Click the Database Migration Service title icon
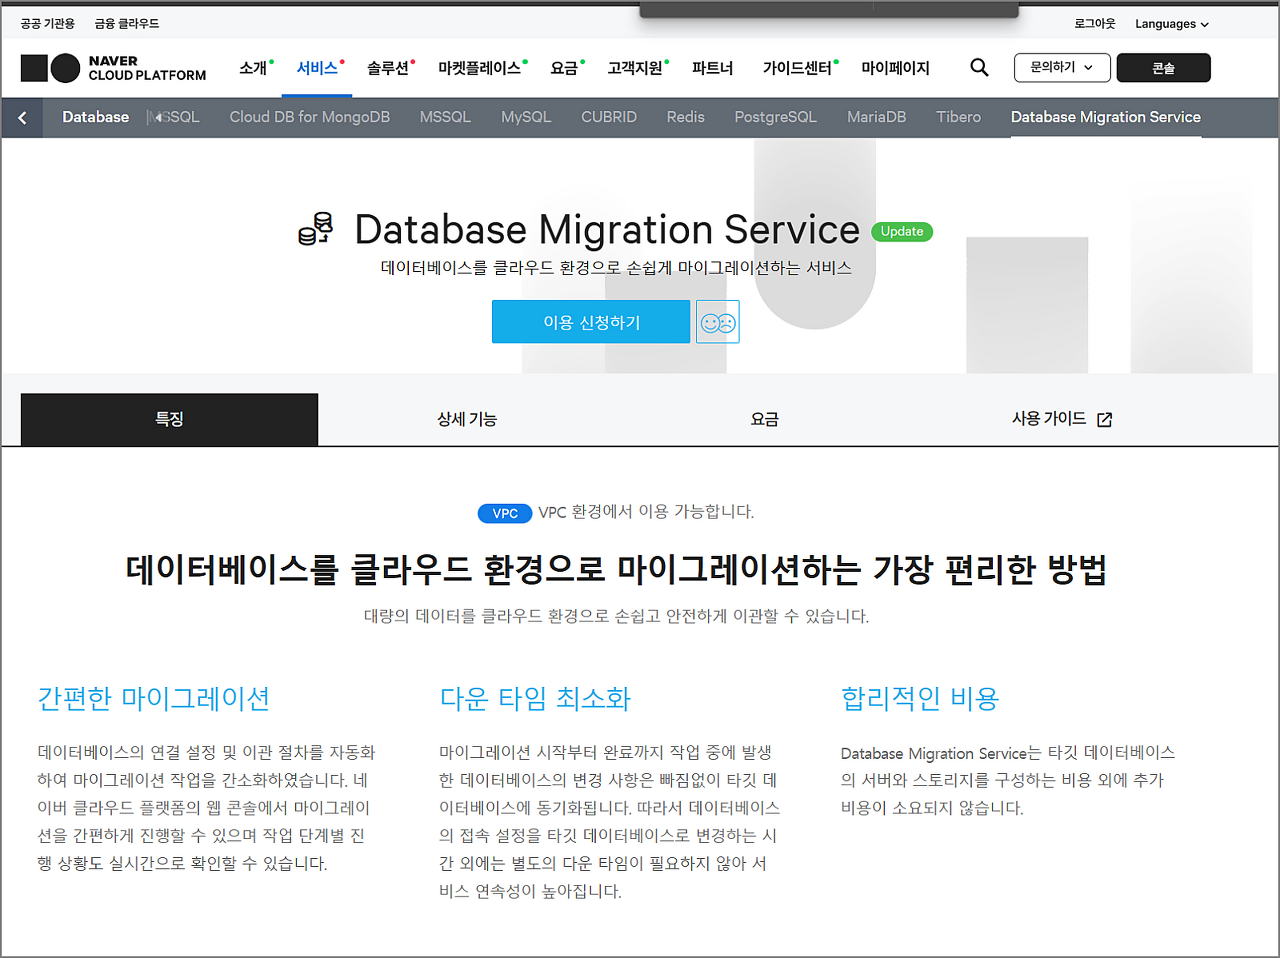The height and width of the screenshot is (958, 1280). [x=316, y=229]
